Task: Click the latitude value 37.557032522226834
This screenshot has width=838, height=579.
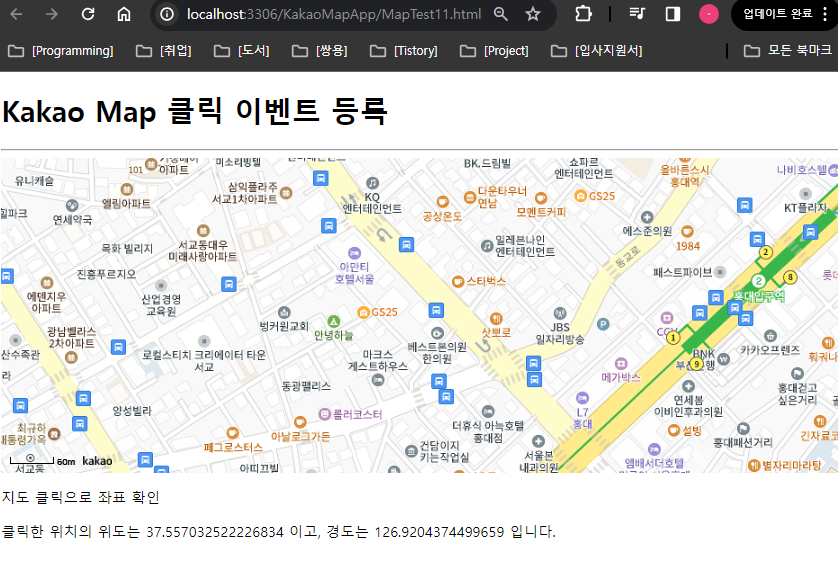Action: point(215,532)
